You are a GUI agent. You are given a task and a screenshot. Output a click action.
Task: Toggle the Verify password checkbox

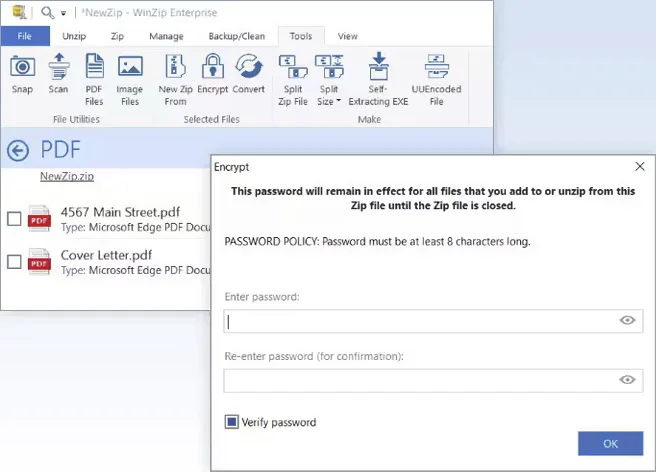[x=232, y=422]
